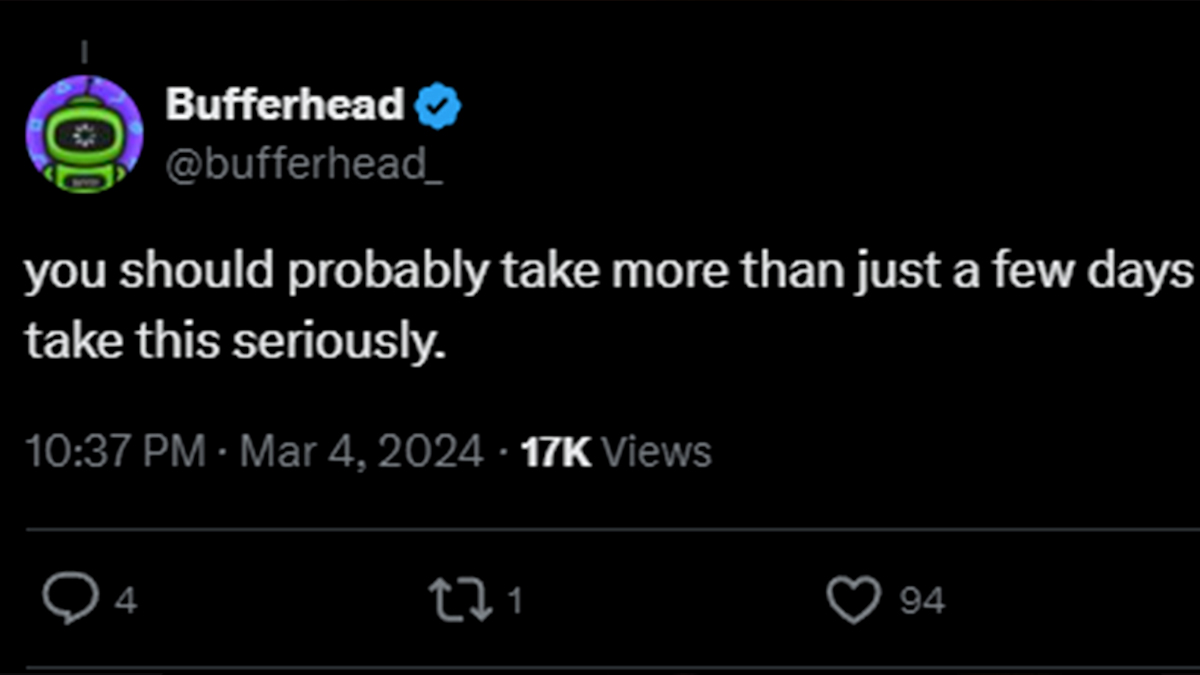Click the "take this seriously." text line
Viewport: 1200px width, 675px height.
(232, 343)
